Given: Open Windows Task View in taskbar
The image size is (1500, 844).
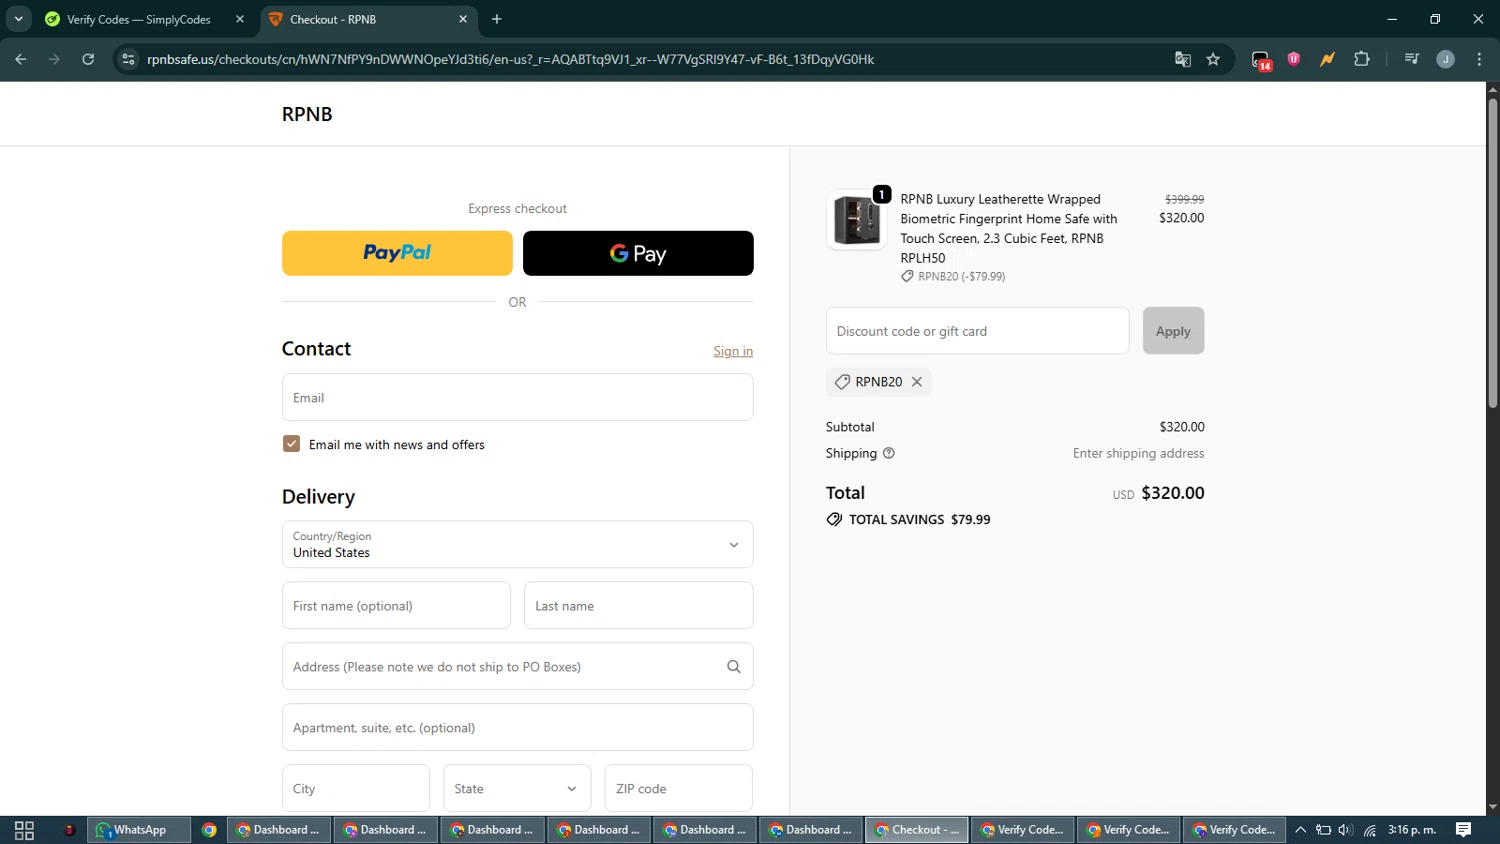Looking at the screenshot, I should (x=24, y=830).
